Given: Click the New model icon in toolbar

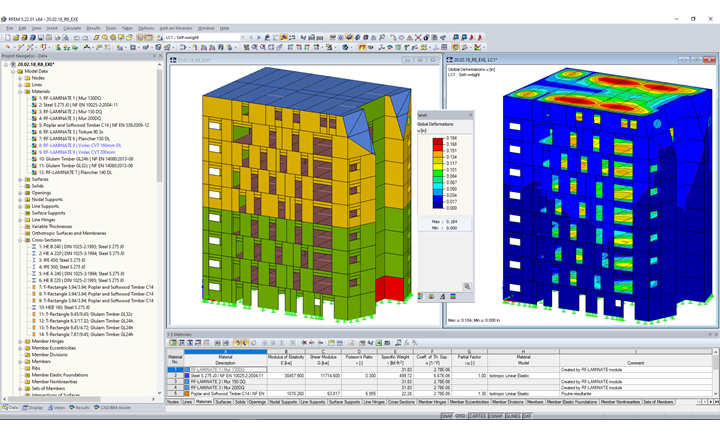Looking at the screenshot, I should coord(8,37).
